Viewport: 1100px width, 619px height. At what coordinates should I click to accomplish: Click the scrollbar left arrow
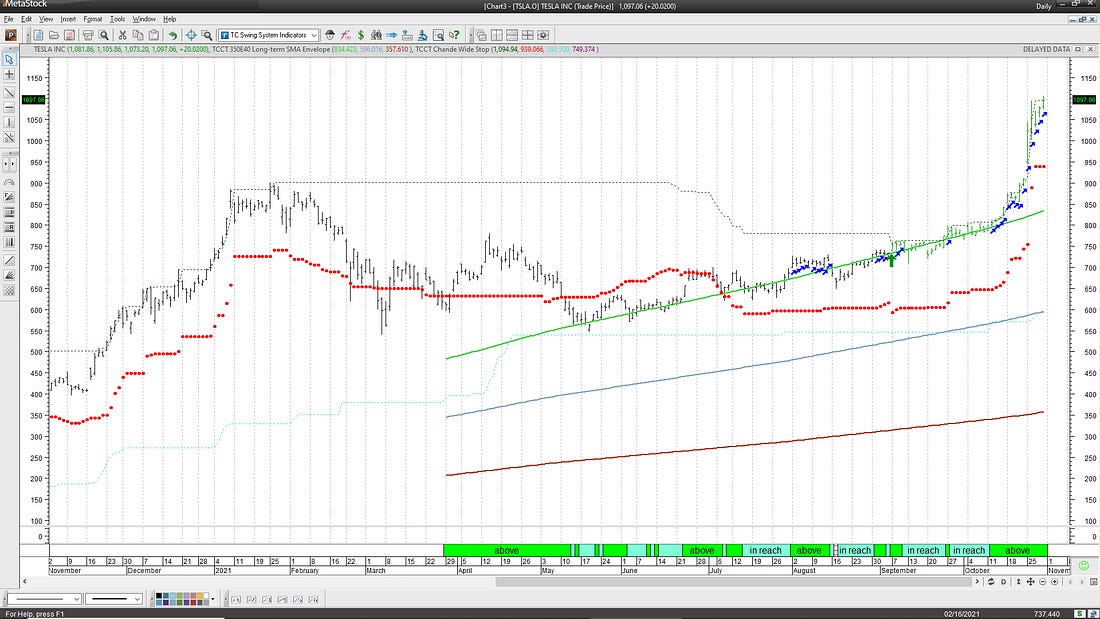tap(25, 582)
